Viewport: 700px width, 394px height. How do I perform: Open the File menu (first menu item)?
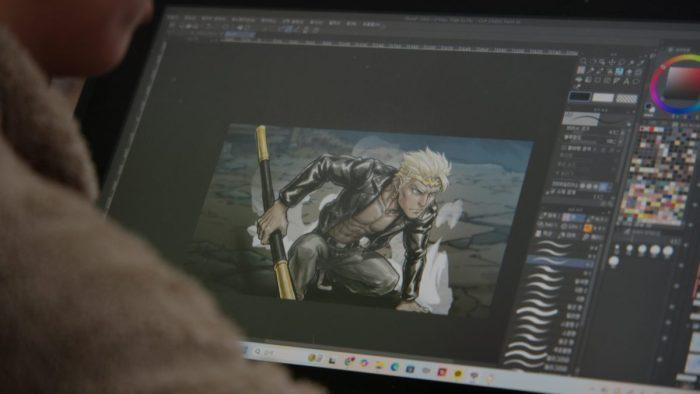coord(172,18)
